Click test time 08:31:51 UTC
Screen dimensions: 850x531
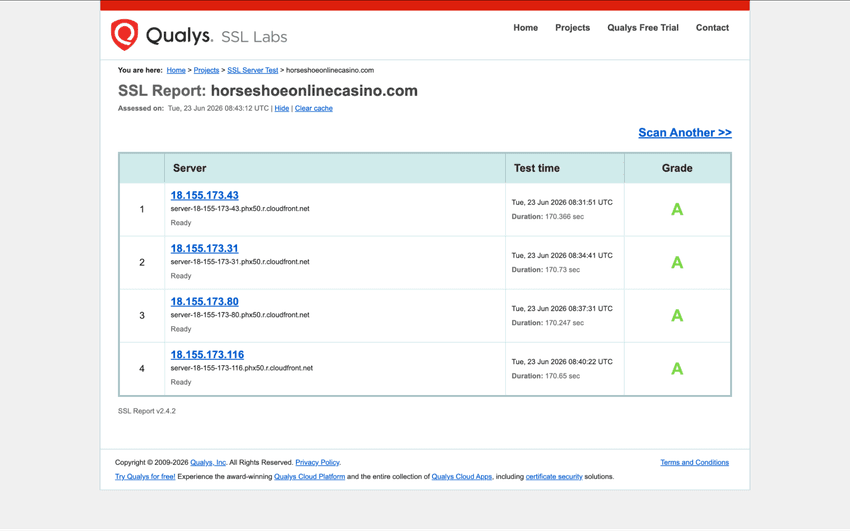tap(562, 203)
